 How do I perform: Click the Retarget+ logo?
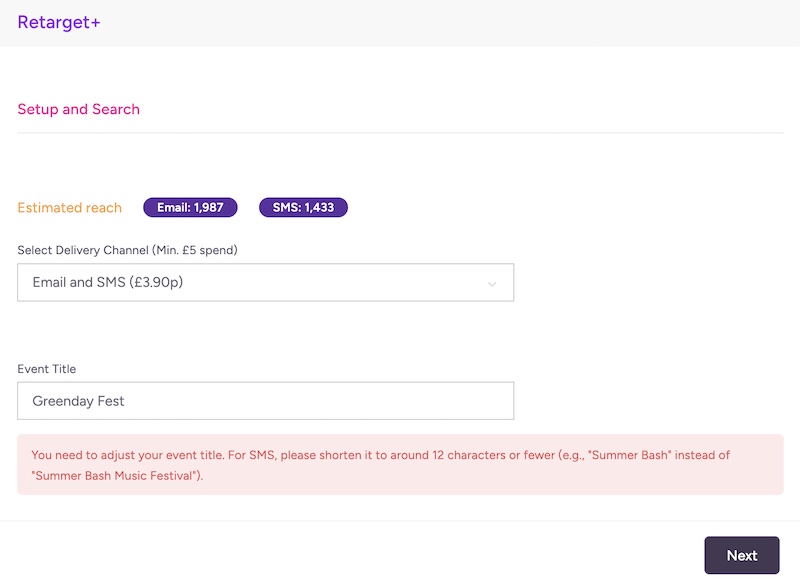59,22
